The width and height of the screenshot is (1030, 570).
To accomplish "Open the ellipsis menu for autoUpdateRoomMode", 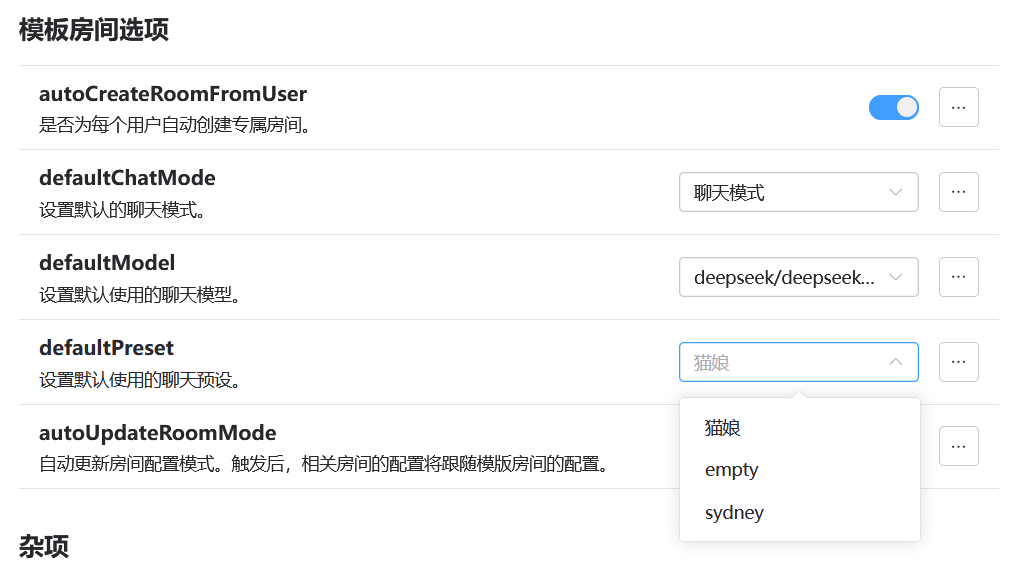I will pos(958,446).
